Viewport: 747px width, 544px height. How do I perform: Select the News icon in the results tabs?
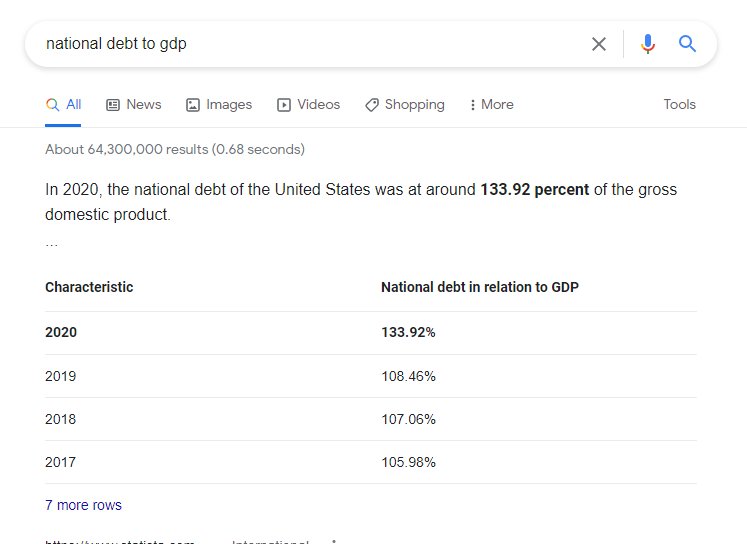click(113, 105)
